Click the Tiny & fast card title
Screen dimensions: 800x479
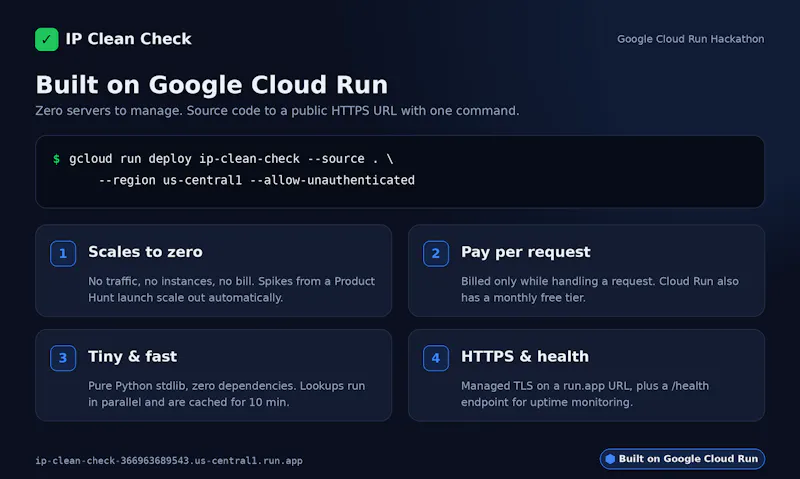[x=133, y=356]
